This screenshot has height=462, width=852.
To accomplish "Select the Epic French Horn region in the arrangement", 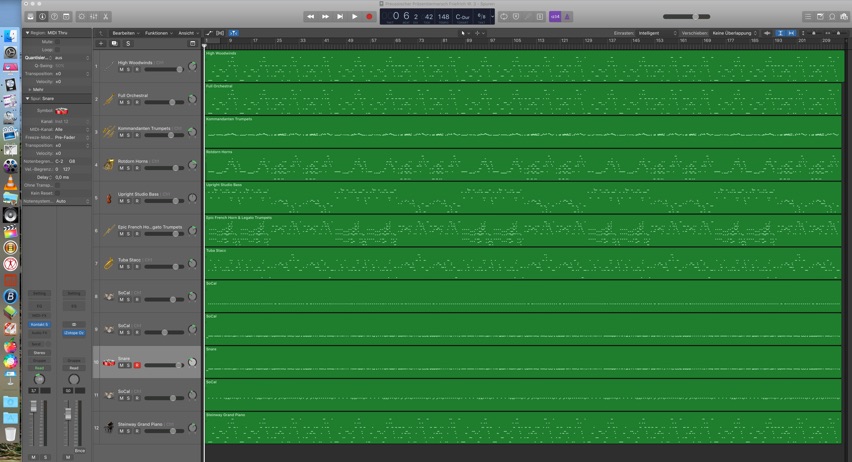I will point(523,230).
